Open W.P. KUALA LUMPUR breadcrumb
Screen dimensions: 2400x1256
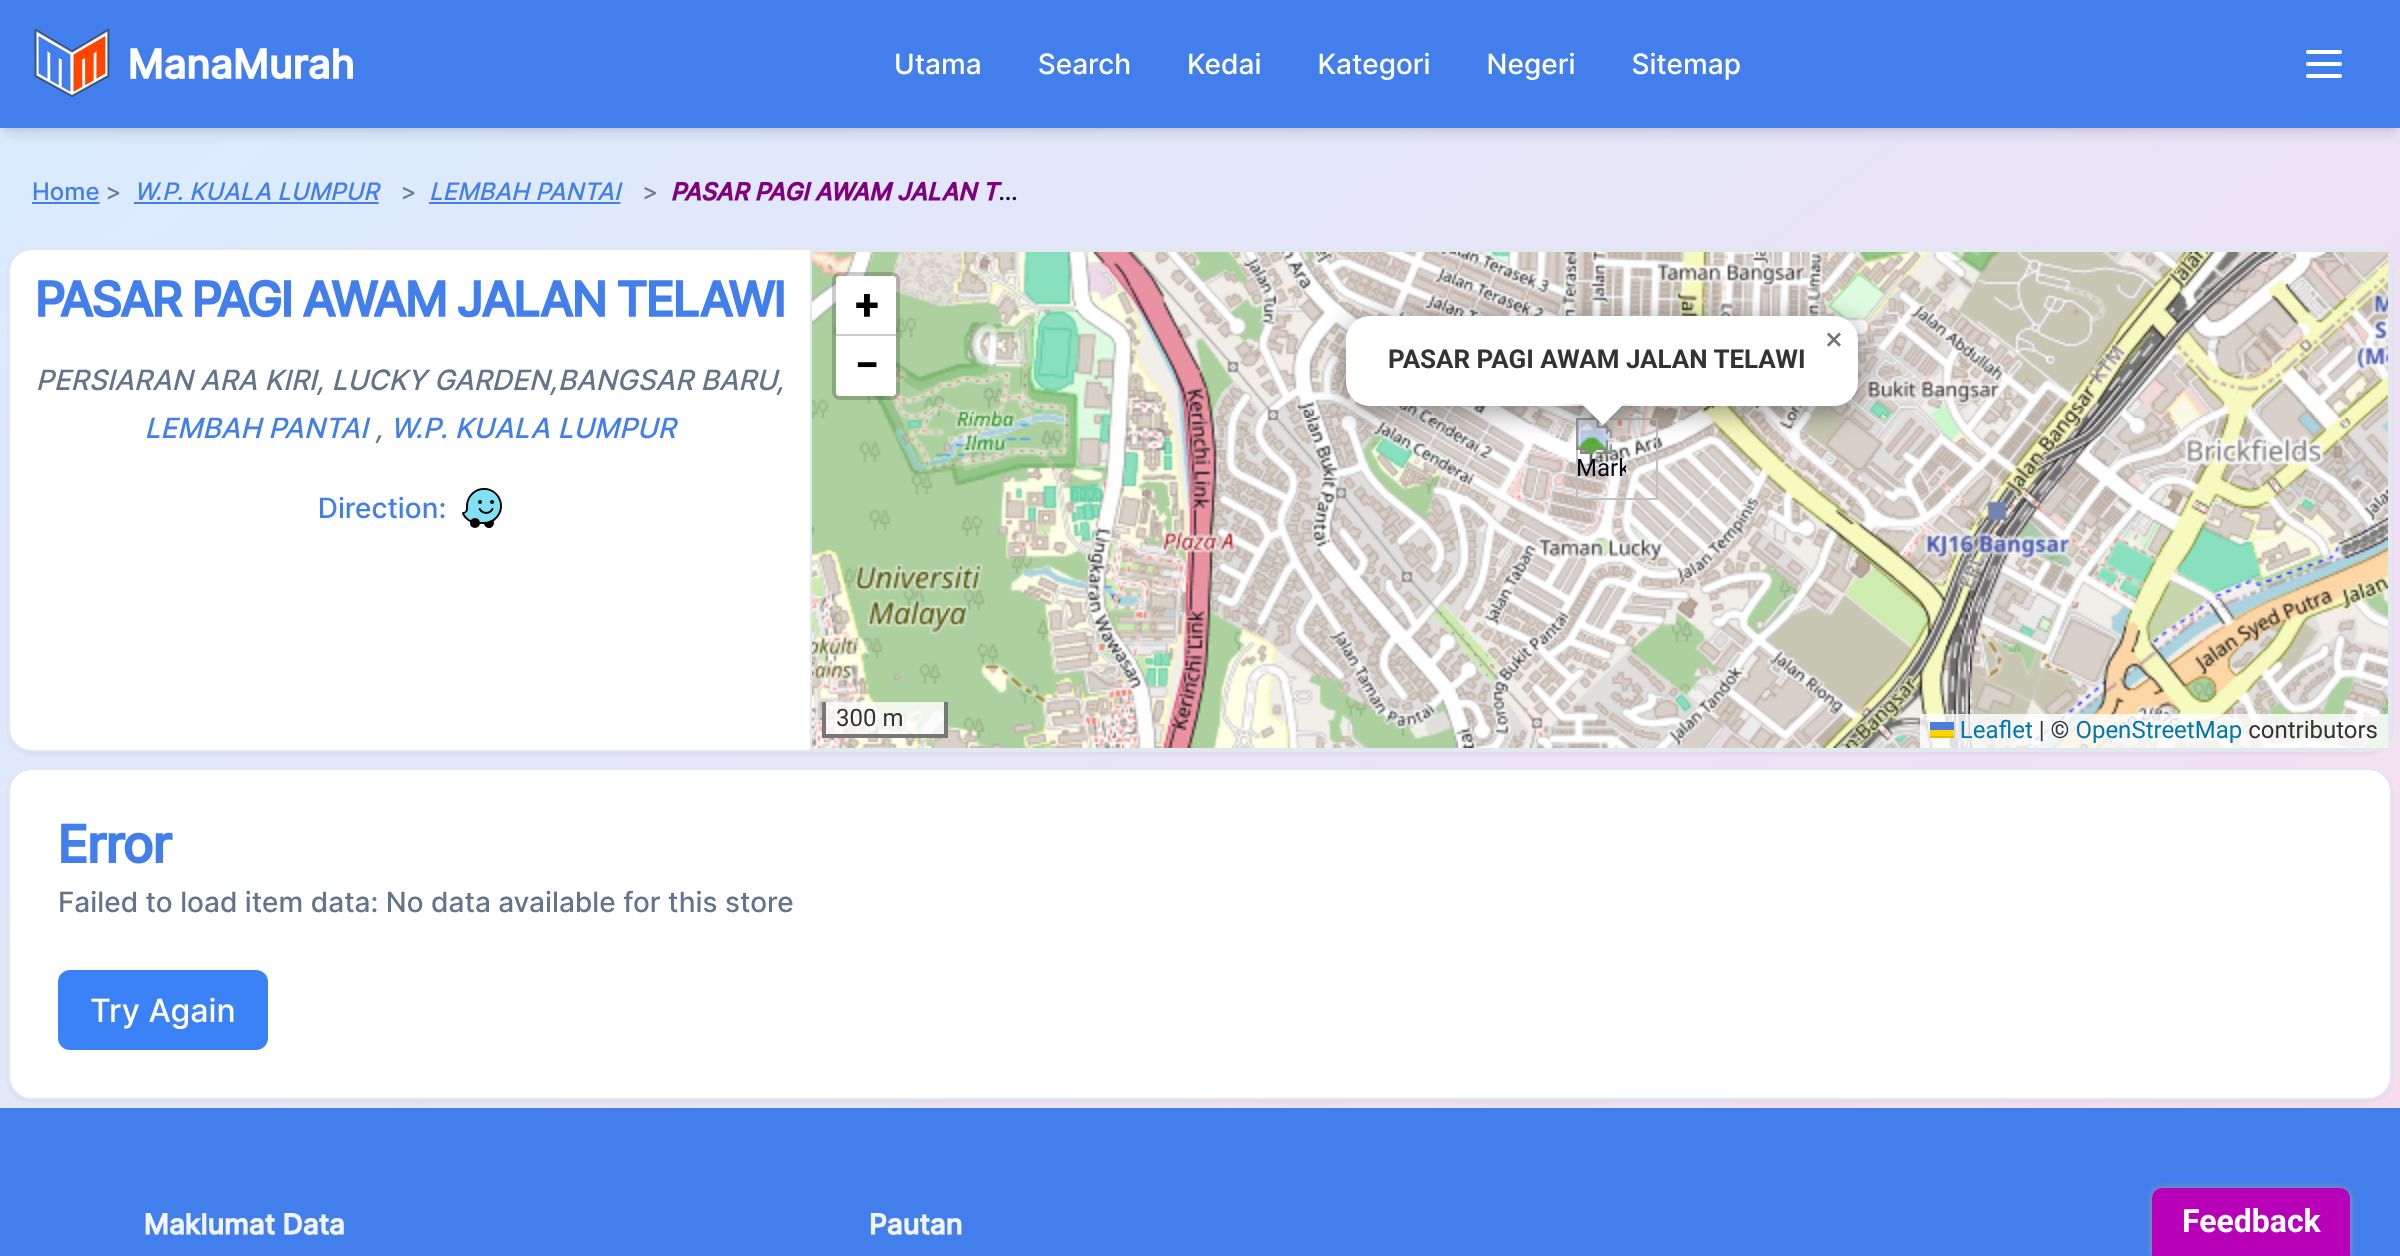(257, 191)
